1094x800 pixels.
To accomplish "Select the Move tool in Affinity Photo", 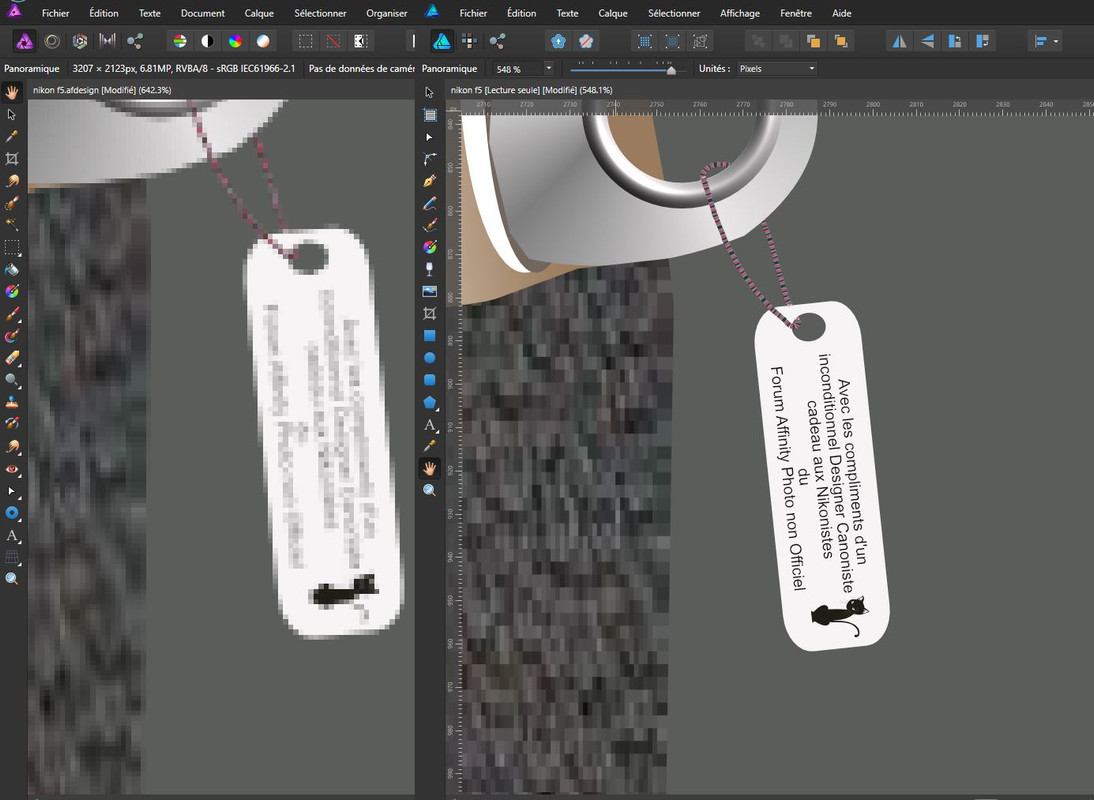I will tap(12, 114).
